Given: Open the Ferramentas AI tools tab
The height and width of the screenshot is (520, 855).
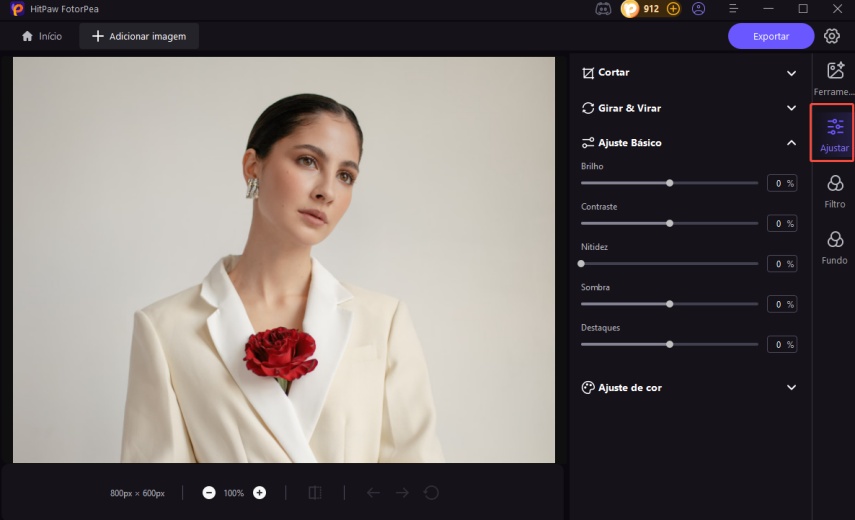Looking at the screenshot, I should (834, 78).
